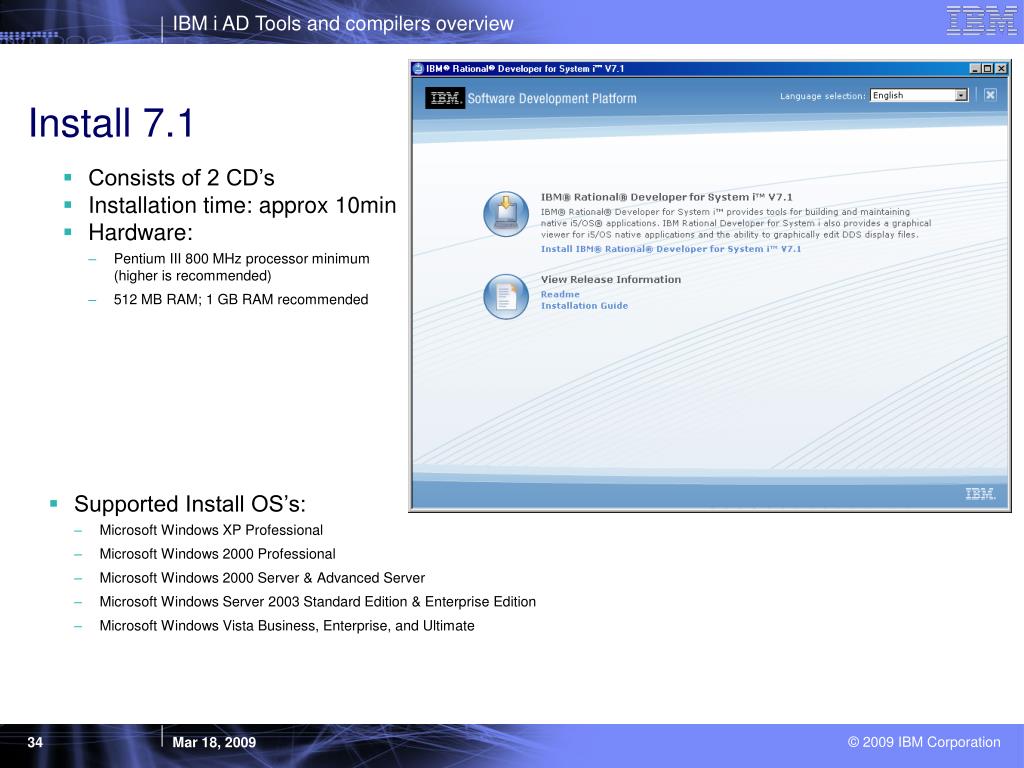The width and height of the screenshot is (1024, 768).
Task: Click the document icon beside View Release Information
Action: point(505,296)
